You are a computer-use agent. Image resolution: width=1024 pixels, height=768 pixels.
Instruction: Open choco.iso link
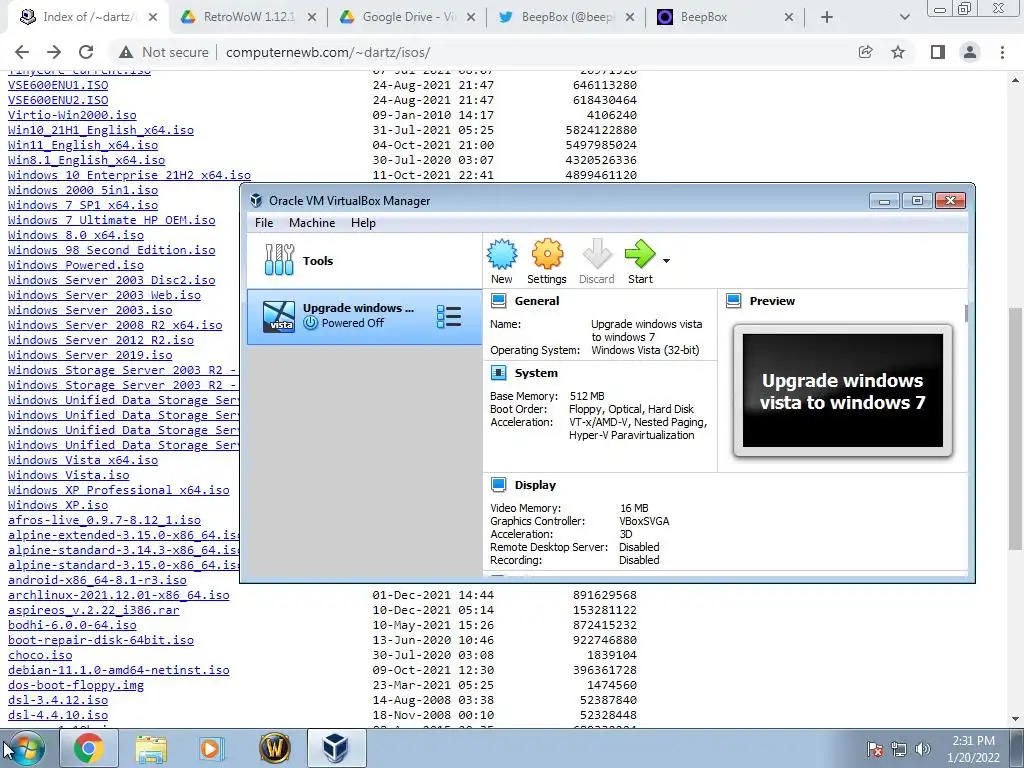click(40, 655)
